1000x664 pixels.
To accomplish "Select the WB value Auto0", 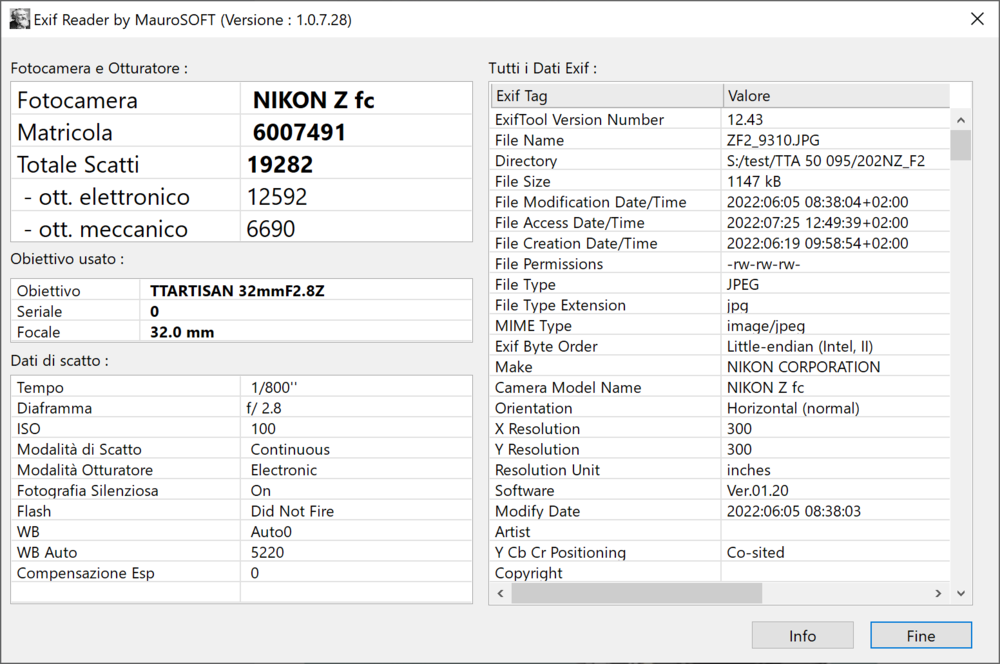I will pos(271,531).
